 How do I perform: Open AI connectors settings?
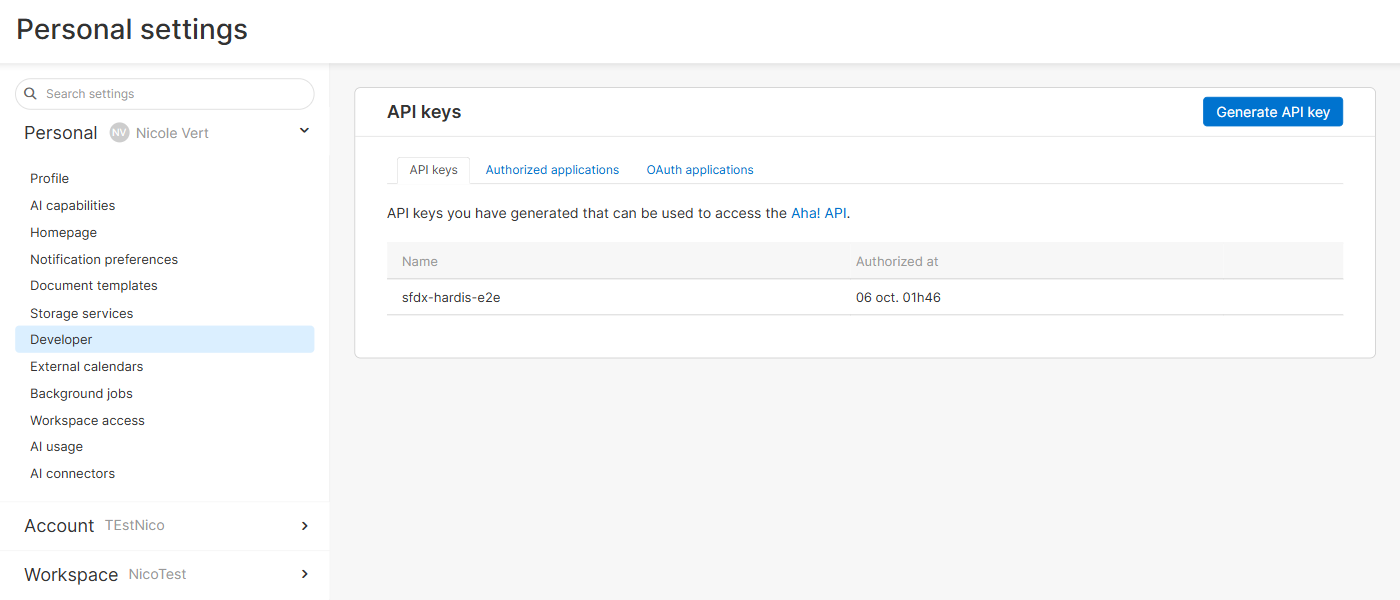coord(72,473)
